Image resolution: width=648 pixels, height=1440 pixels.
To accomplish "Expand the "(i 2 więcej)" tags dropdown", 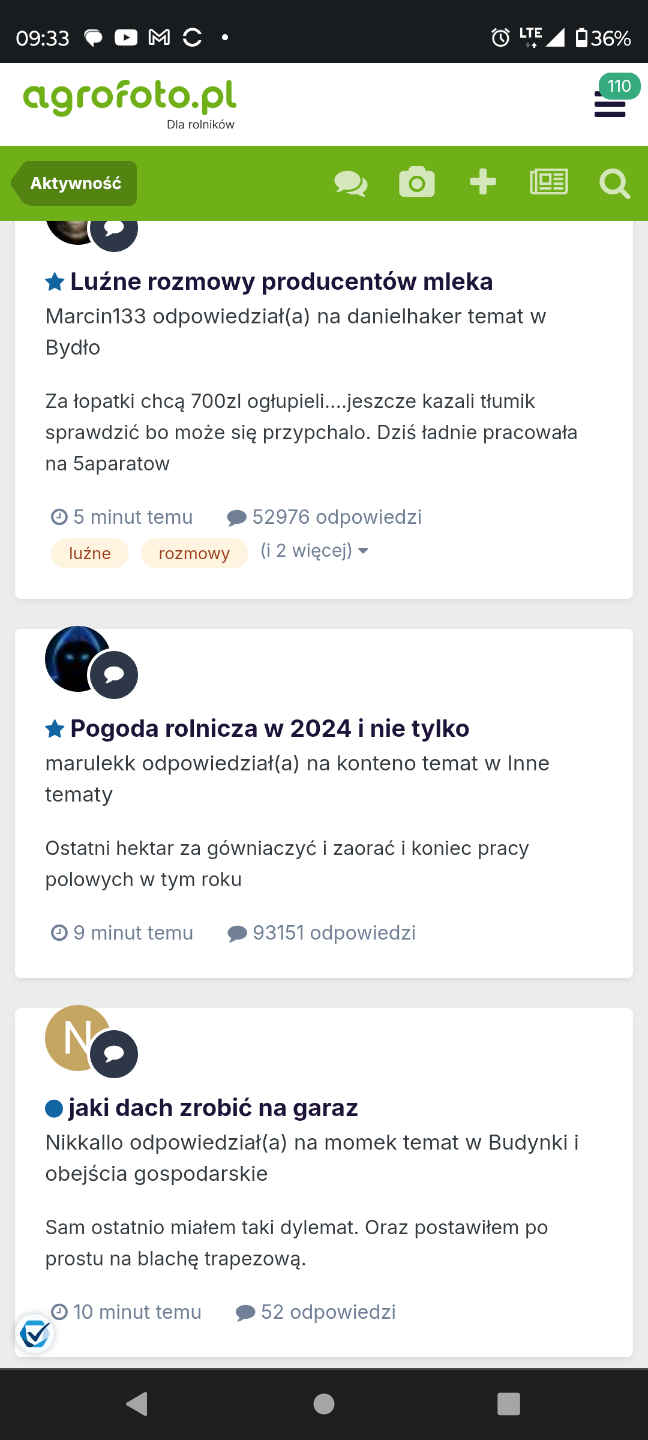I will [314, 551].
